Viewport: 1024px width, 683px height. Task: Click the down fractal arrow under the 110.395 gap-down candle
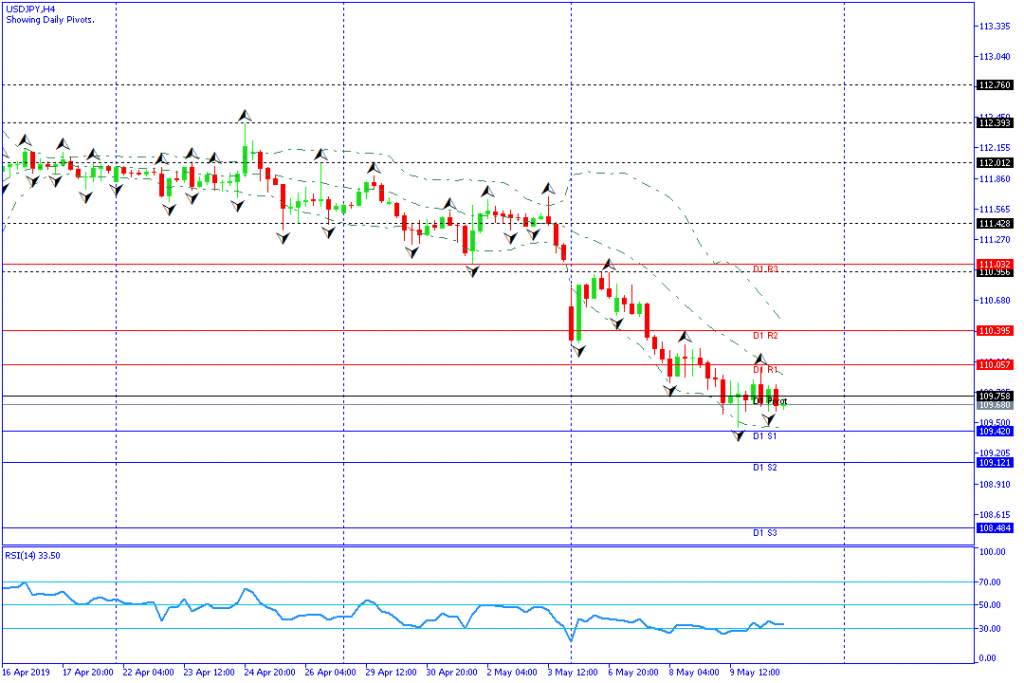[x=577, y=351]
